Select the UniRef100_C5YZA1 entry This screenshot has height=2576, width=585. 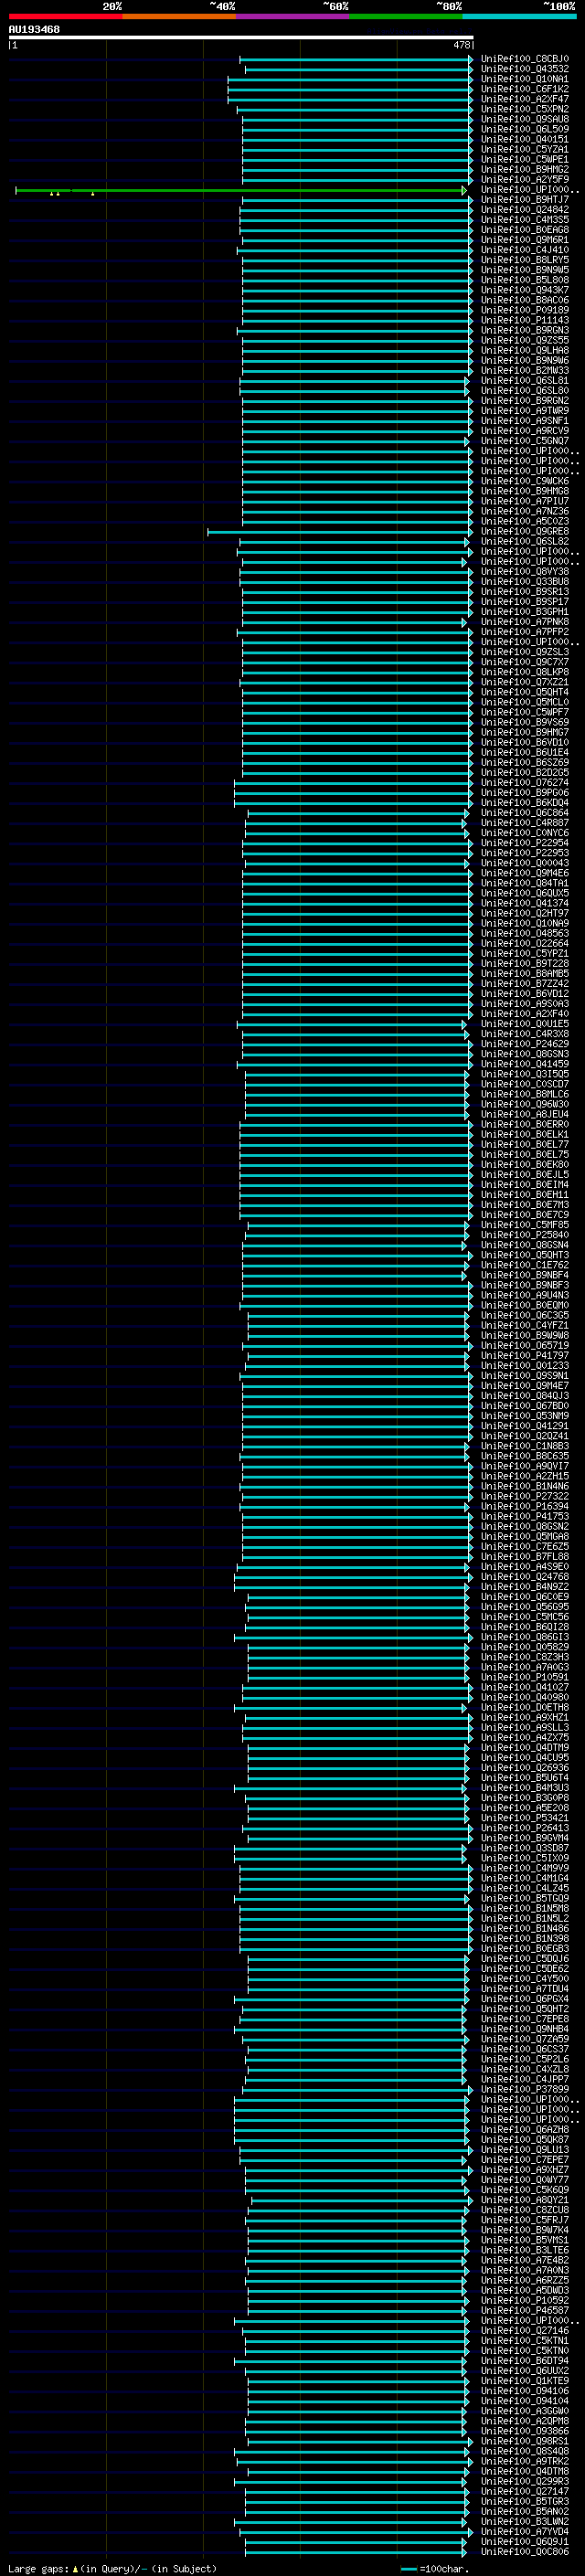(x=524, y=149)
